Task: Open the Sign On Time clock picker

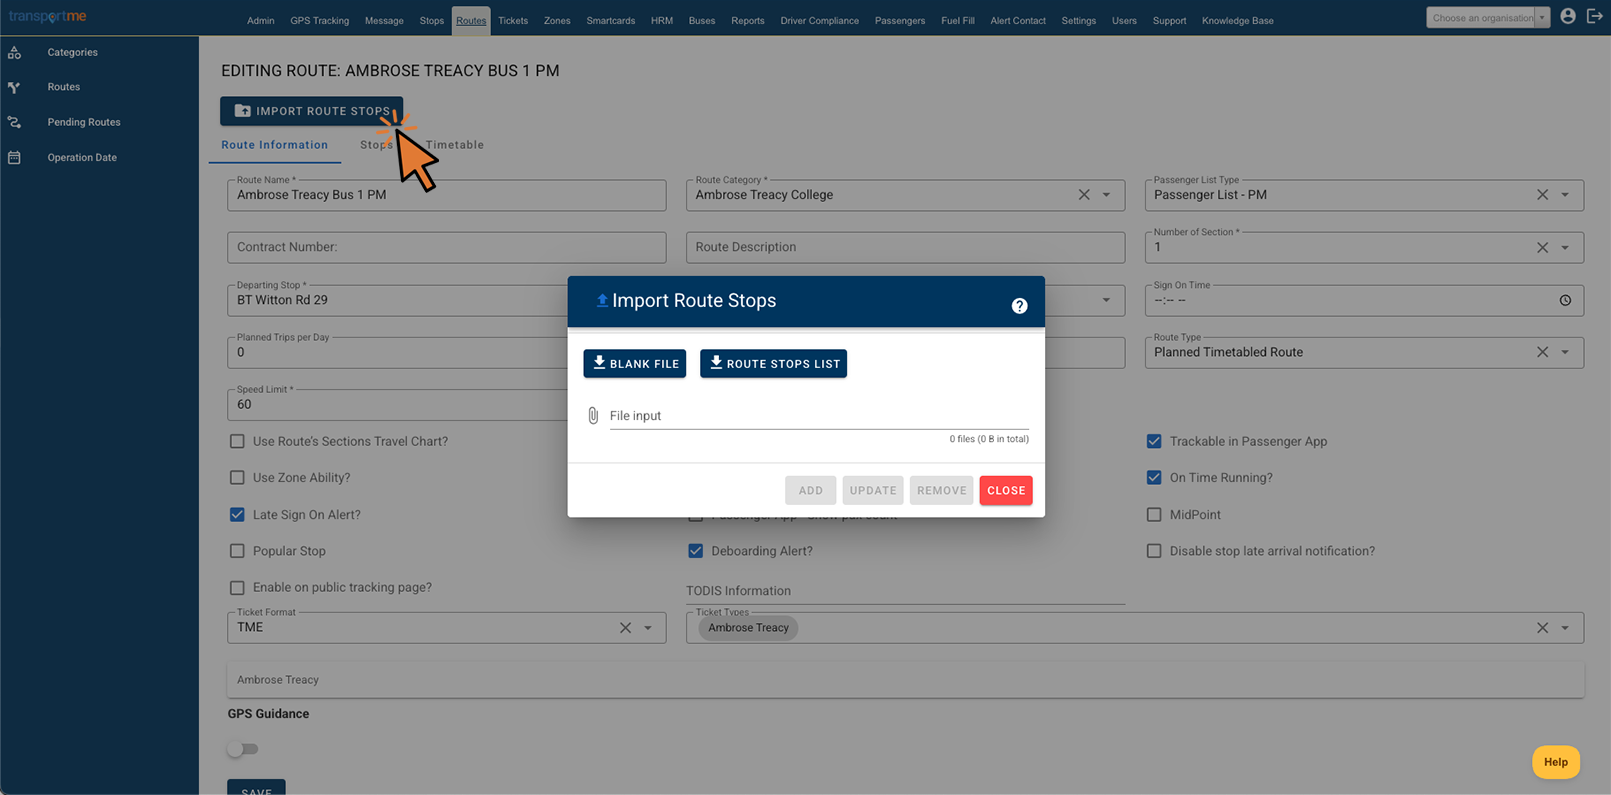Action: (x=1565, y=300)
